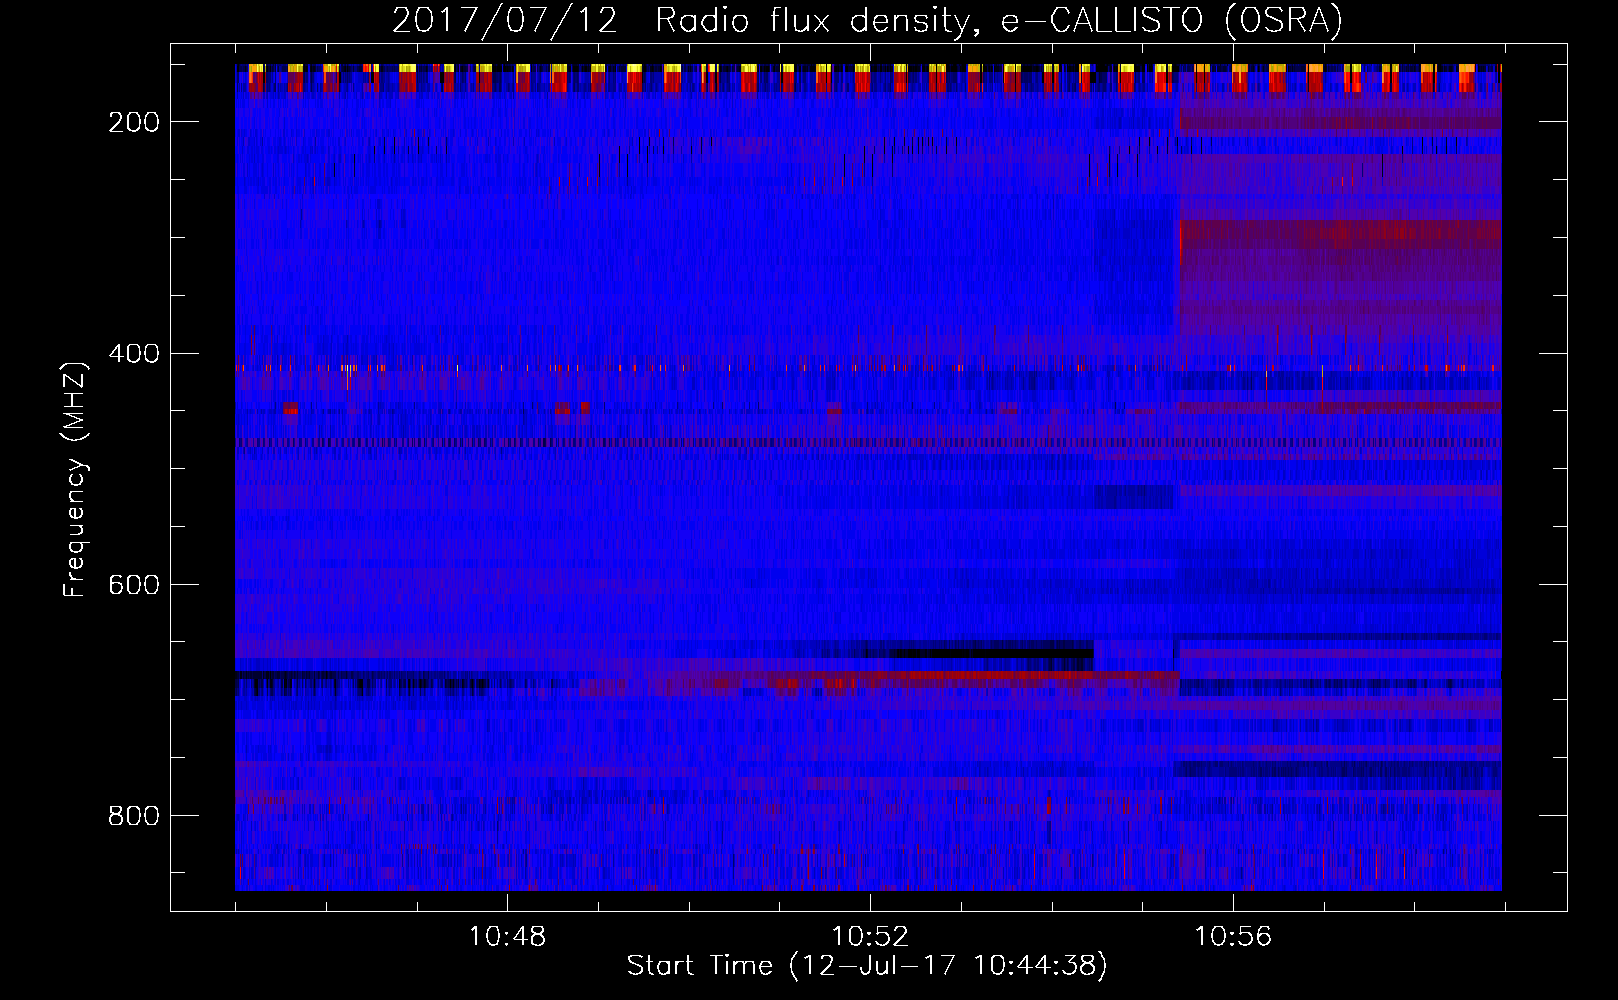Screen dimensions: 1618x1000
Task: Select the "Frequency (MHZ)" axis label
Action: coord(75,479)
